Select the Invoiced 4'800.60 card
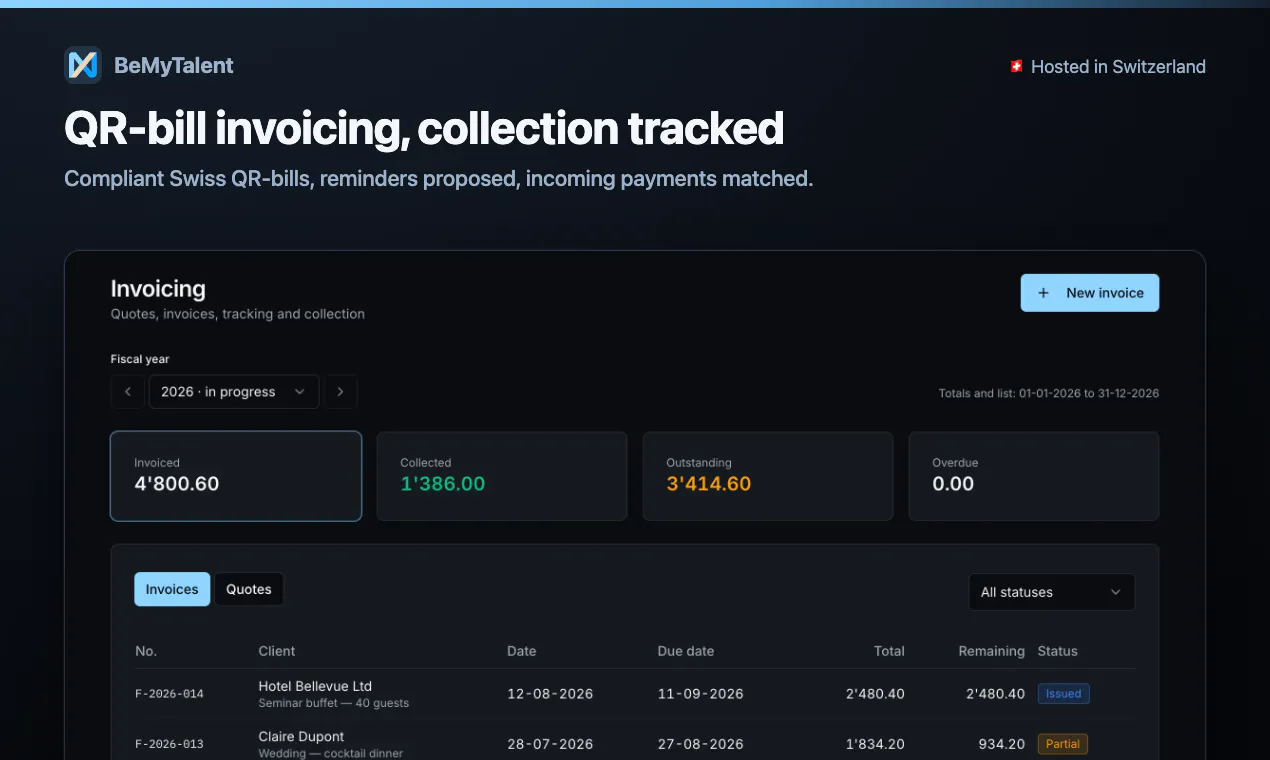Screen dimensions: 1270x760 [236, 476]
